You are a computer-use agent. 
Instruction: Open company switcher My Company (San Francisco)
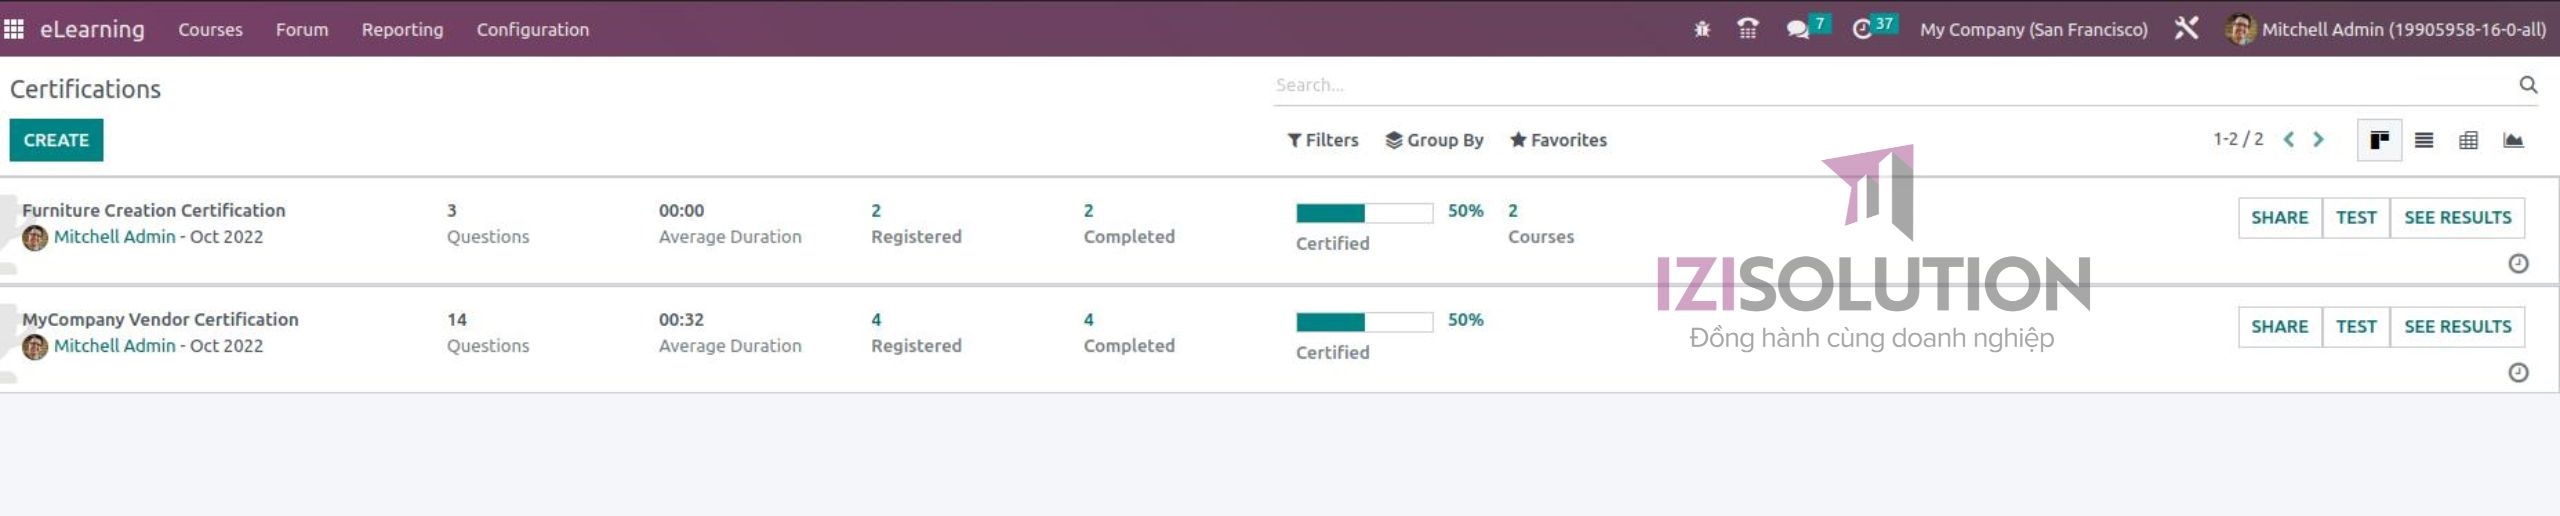(x=2033, y=29)
